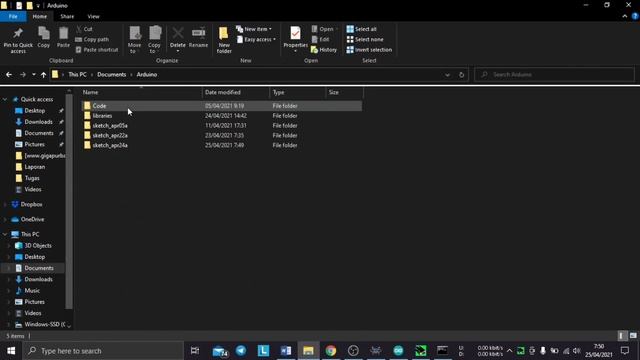Select the sketch_apr22a folder

pyautogui.click(x=222, y=135)
